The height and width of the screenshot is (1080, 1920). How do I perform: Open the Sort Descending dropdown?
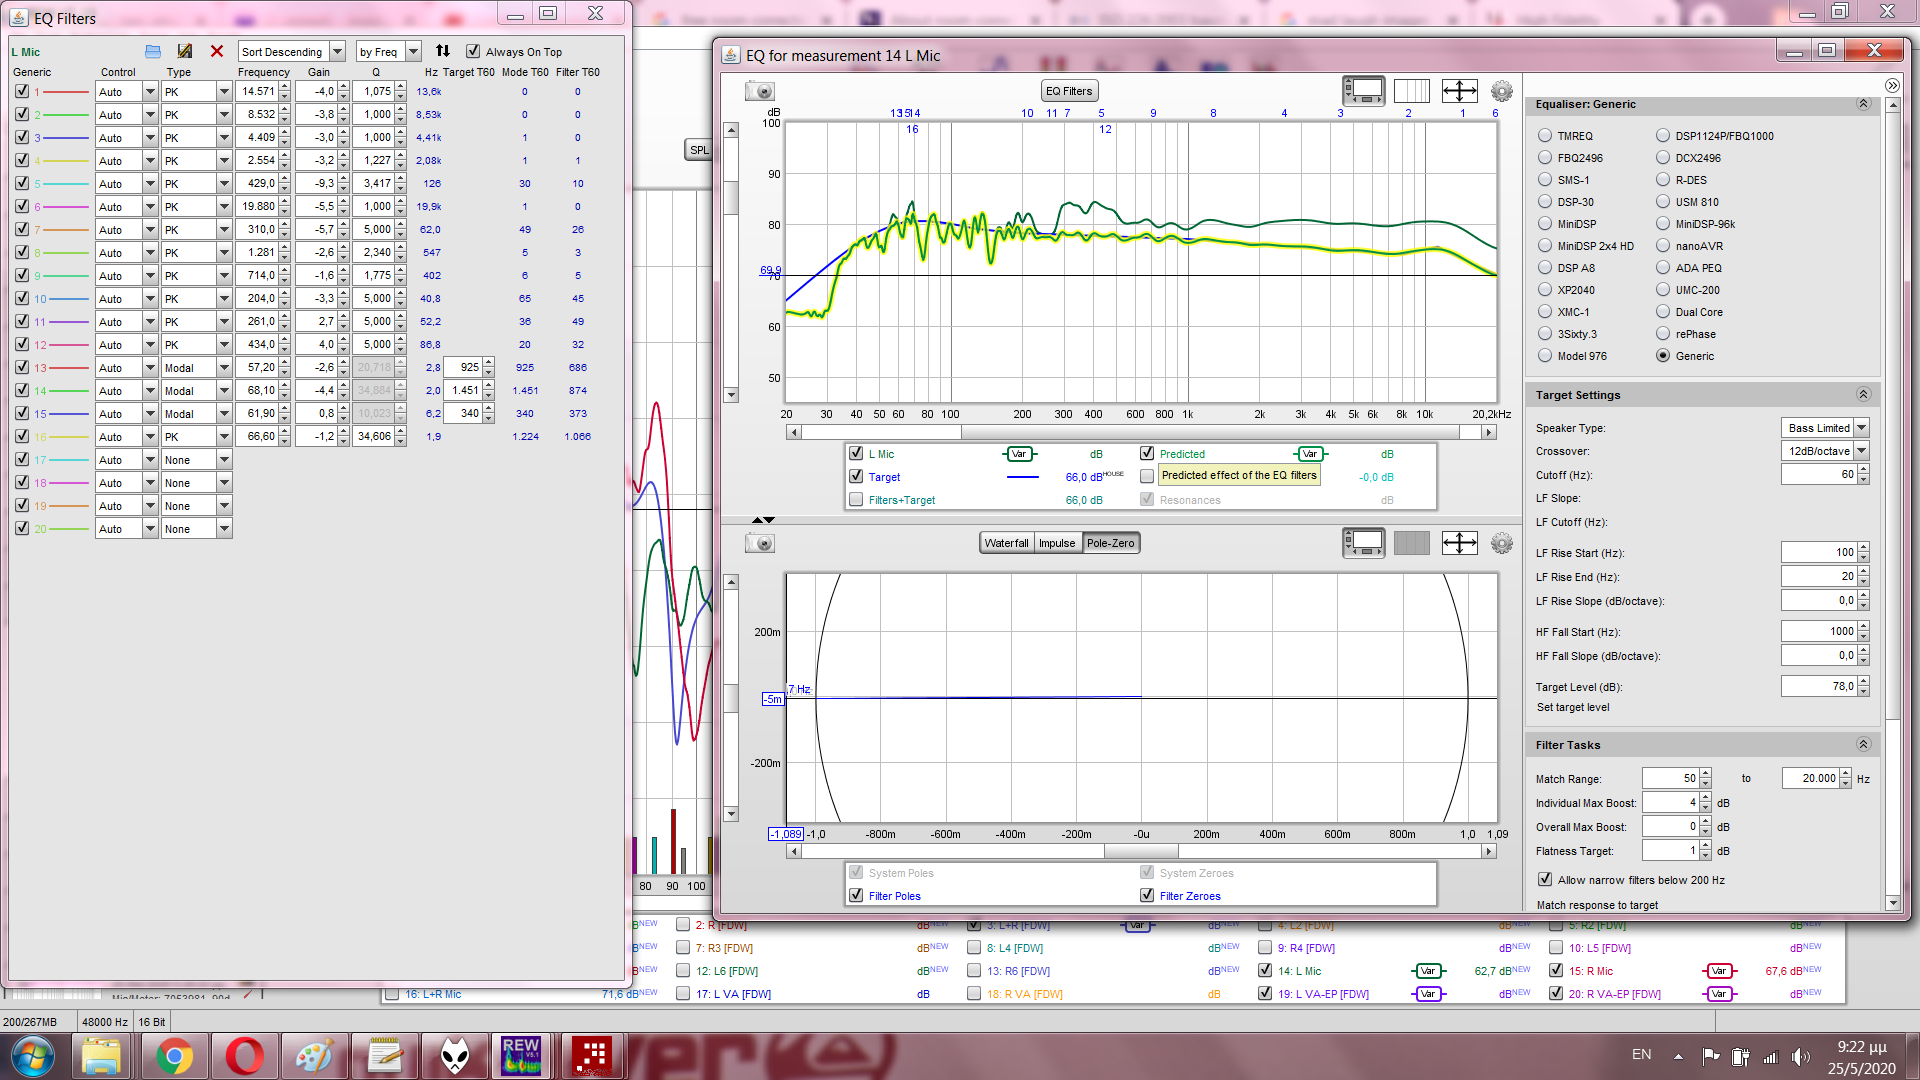[x=337, y=51]
